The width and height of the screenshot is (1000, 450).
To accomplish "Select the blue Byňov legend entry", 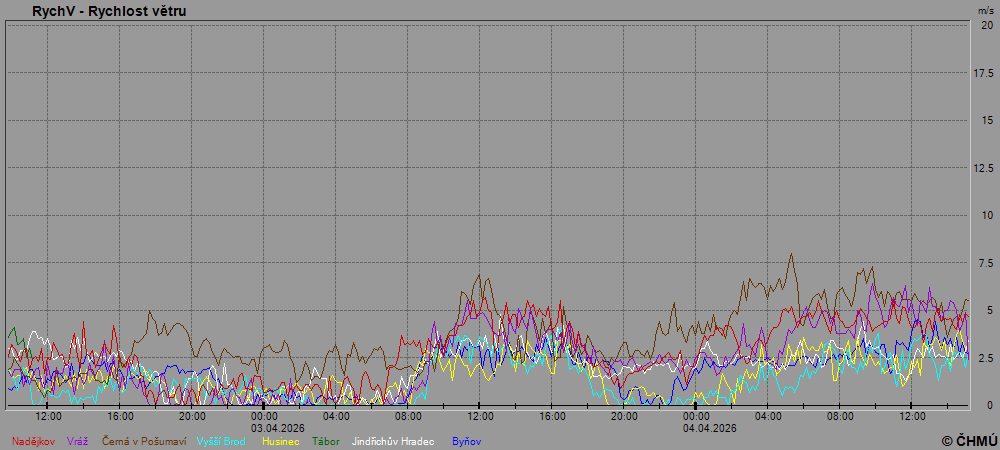I will (466, 441).
